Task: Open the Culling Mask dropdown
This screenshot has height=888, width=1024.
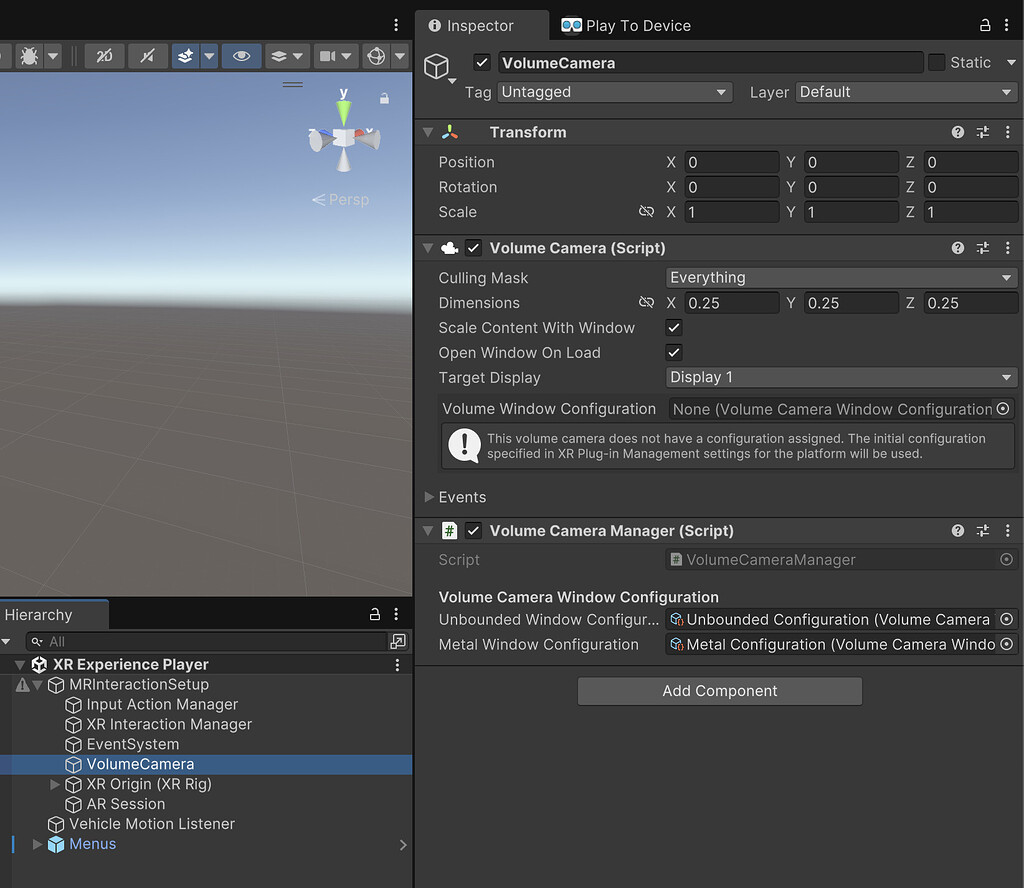Action: [840, 277]
